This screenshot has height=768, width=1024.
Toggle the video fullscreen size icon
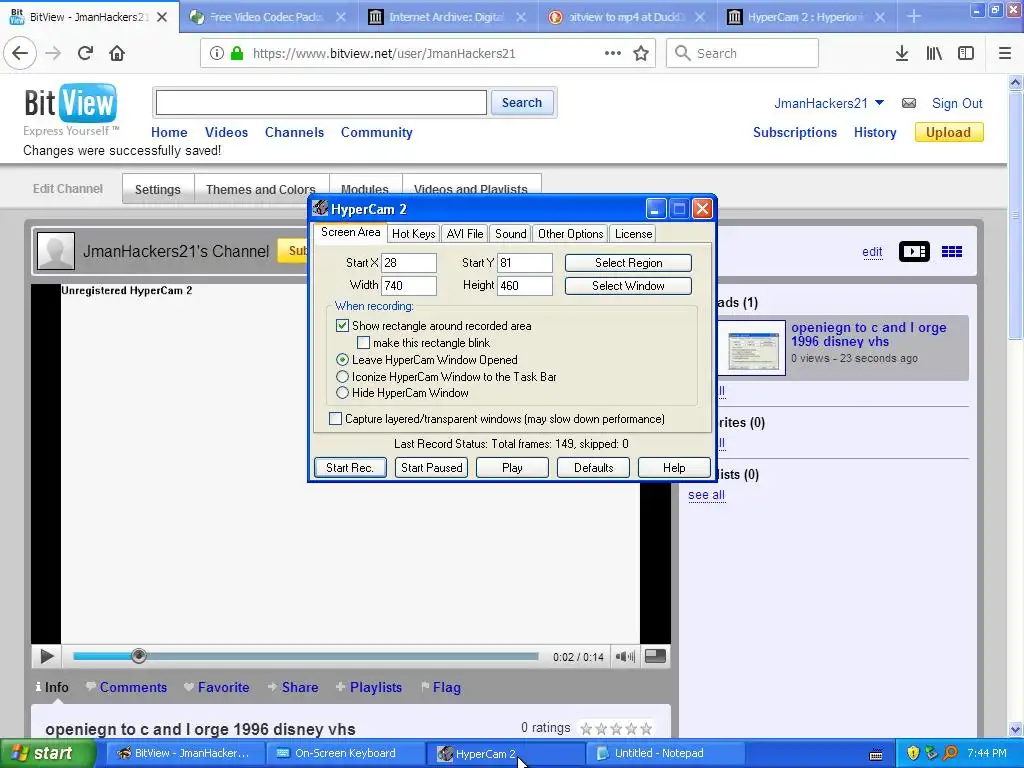tap(655, 656)
